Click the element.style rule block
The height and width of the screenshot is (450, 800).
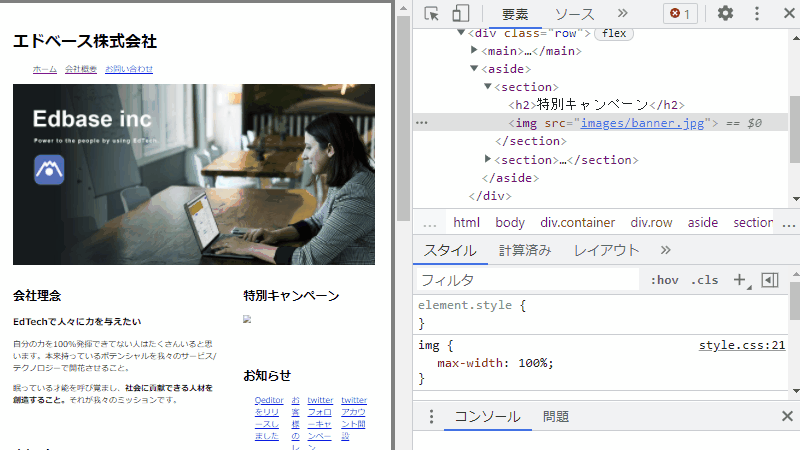coord(601,314)
